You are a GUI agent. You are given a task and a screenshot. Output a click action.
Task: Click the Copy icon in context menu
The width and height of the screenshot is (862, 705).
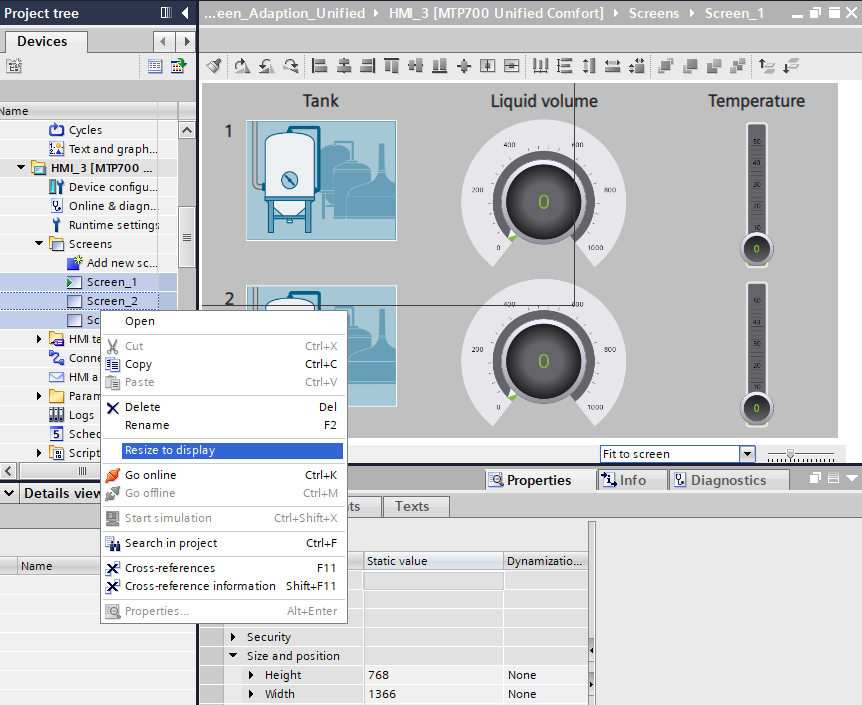tap(113, 365)
